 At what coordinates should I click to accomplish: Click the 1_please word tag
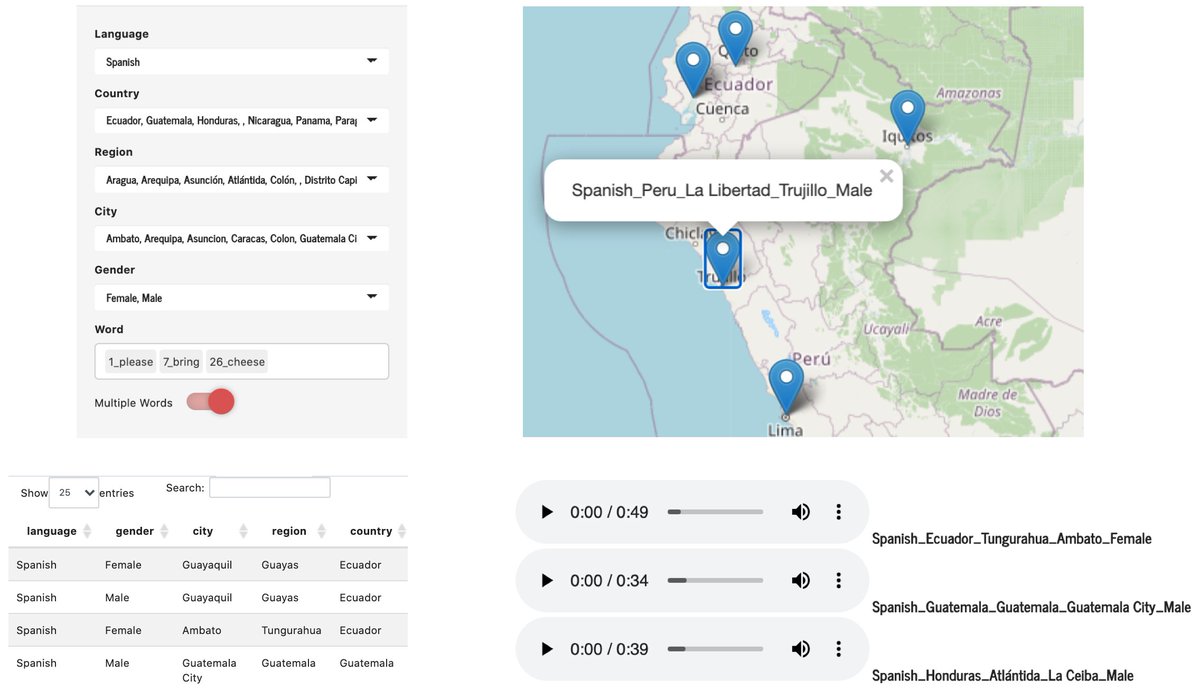click(x=131, y=362)
